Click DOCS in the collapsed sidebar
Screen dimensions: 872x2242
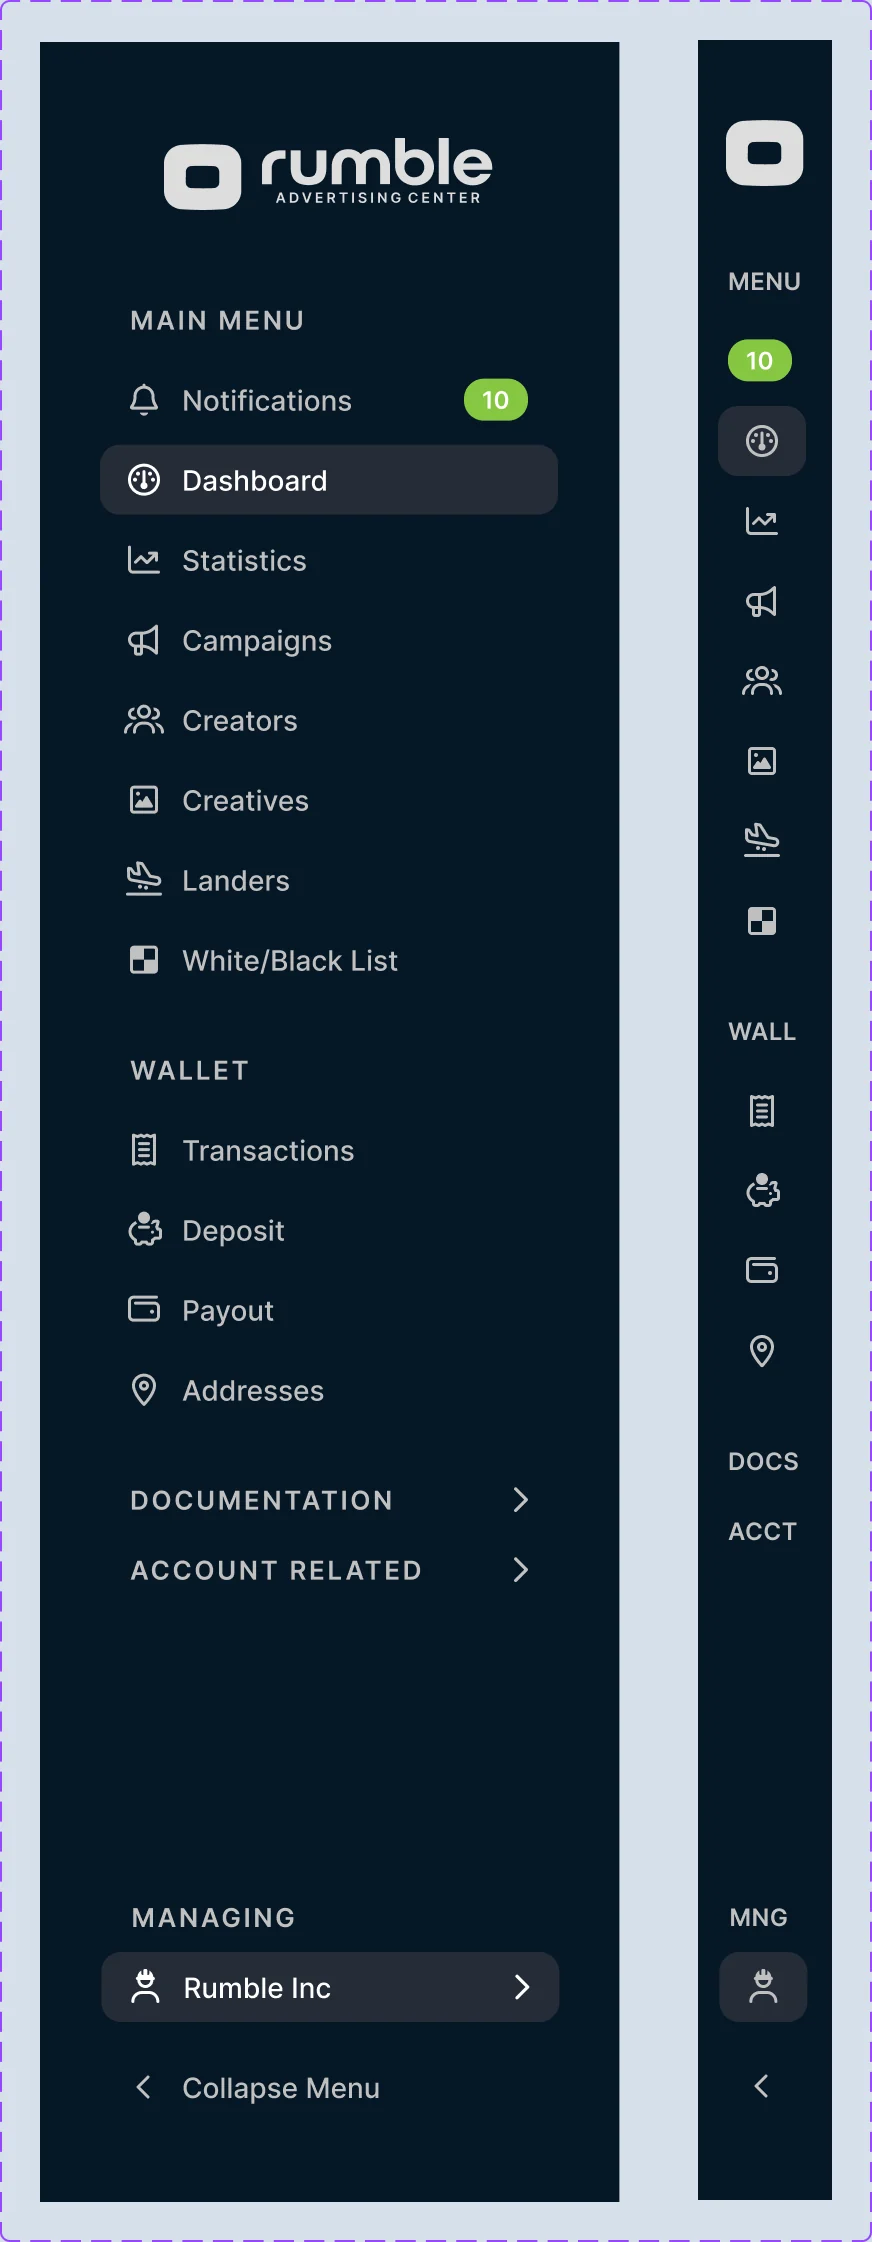(763, 1461)
